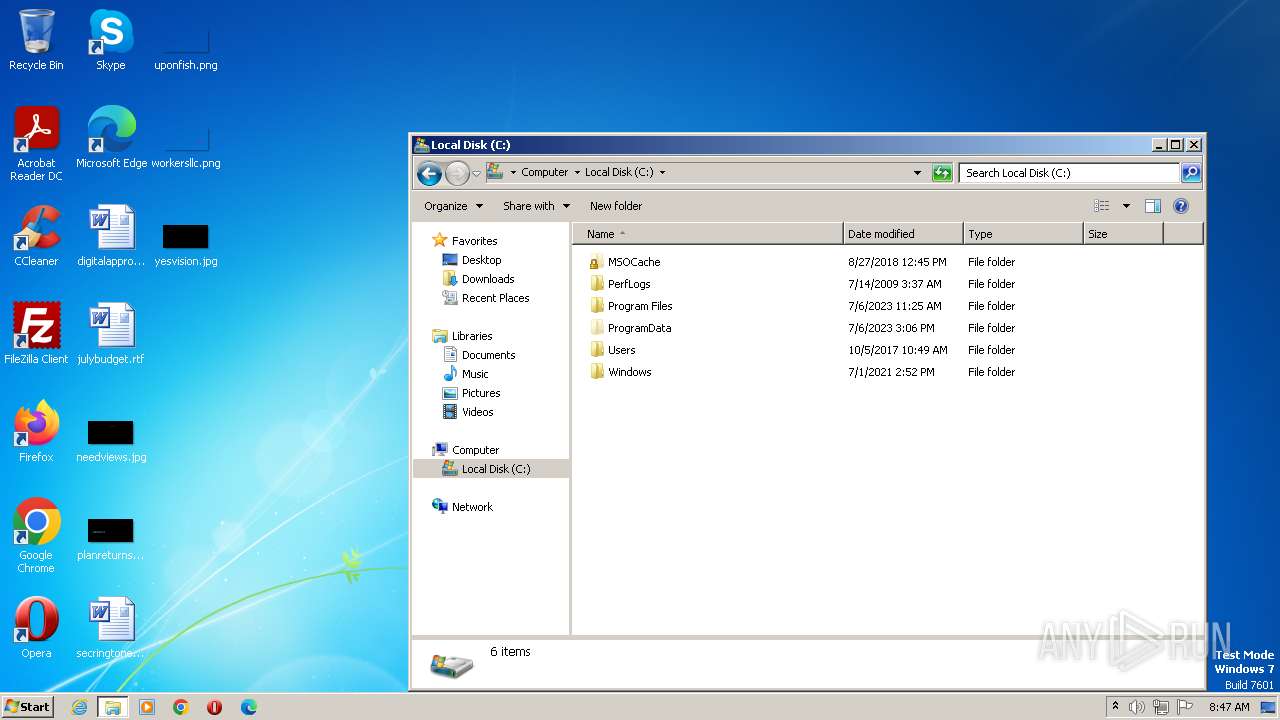Click the Forward navigation arrow in Explorer

(x=457, y=173)
